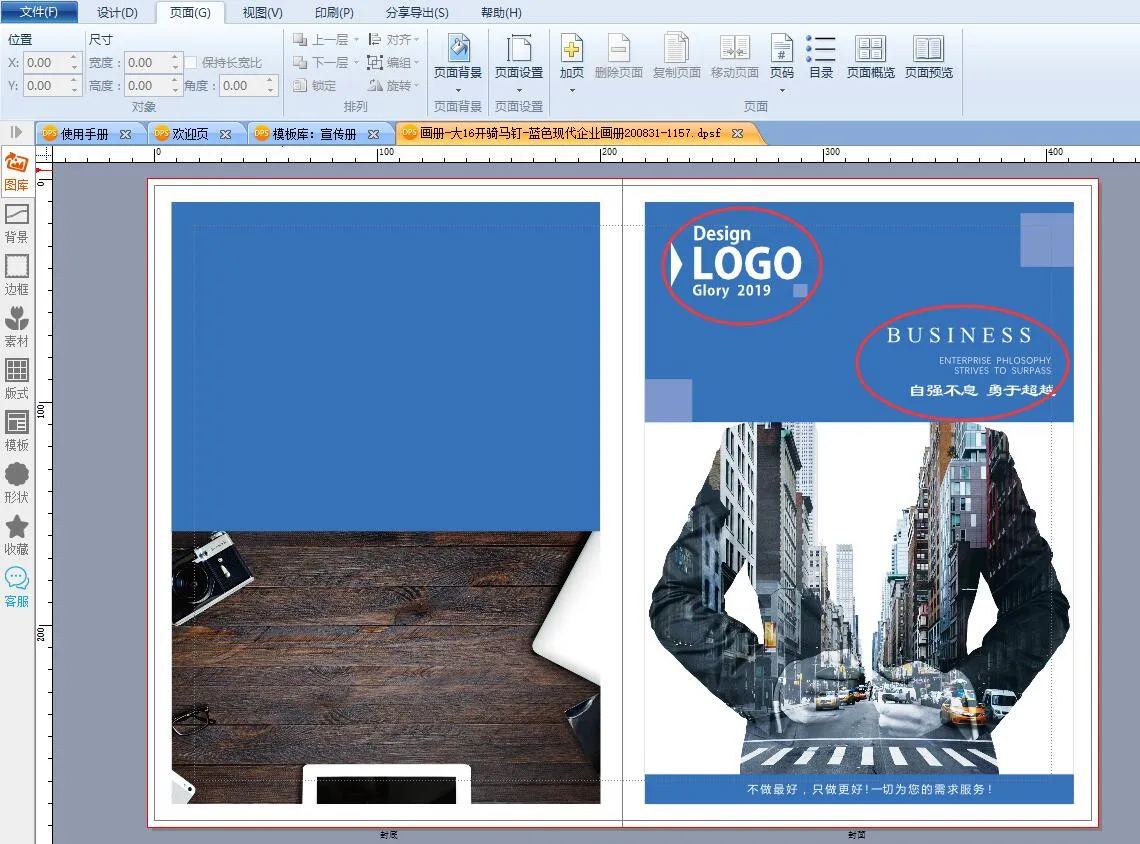Image resolution: width=1140 pixels, height=844 pixels.
Task: Open the 文件(F) menu
Action: click(x=39, y=12)
